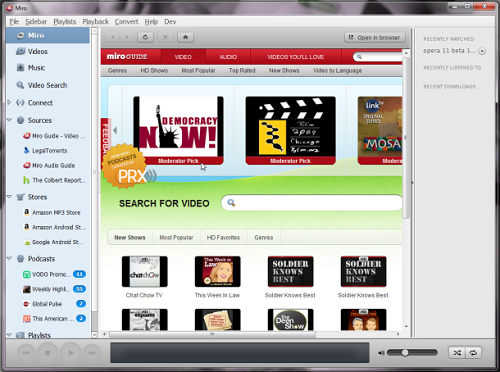The height and width of the screenshot is (372, 500).
Task: Click the play button in playback bar
Action: pos(71,353)
